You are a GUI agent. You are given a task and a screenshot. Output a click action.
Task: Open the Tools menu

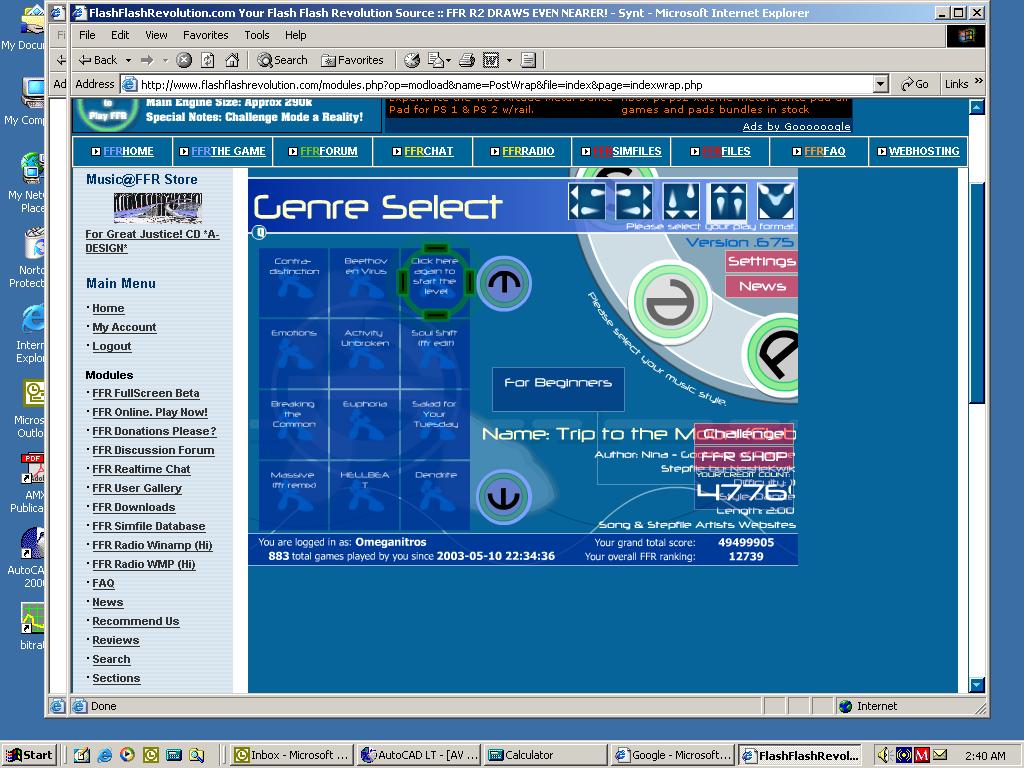[x=257, y=35]
